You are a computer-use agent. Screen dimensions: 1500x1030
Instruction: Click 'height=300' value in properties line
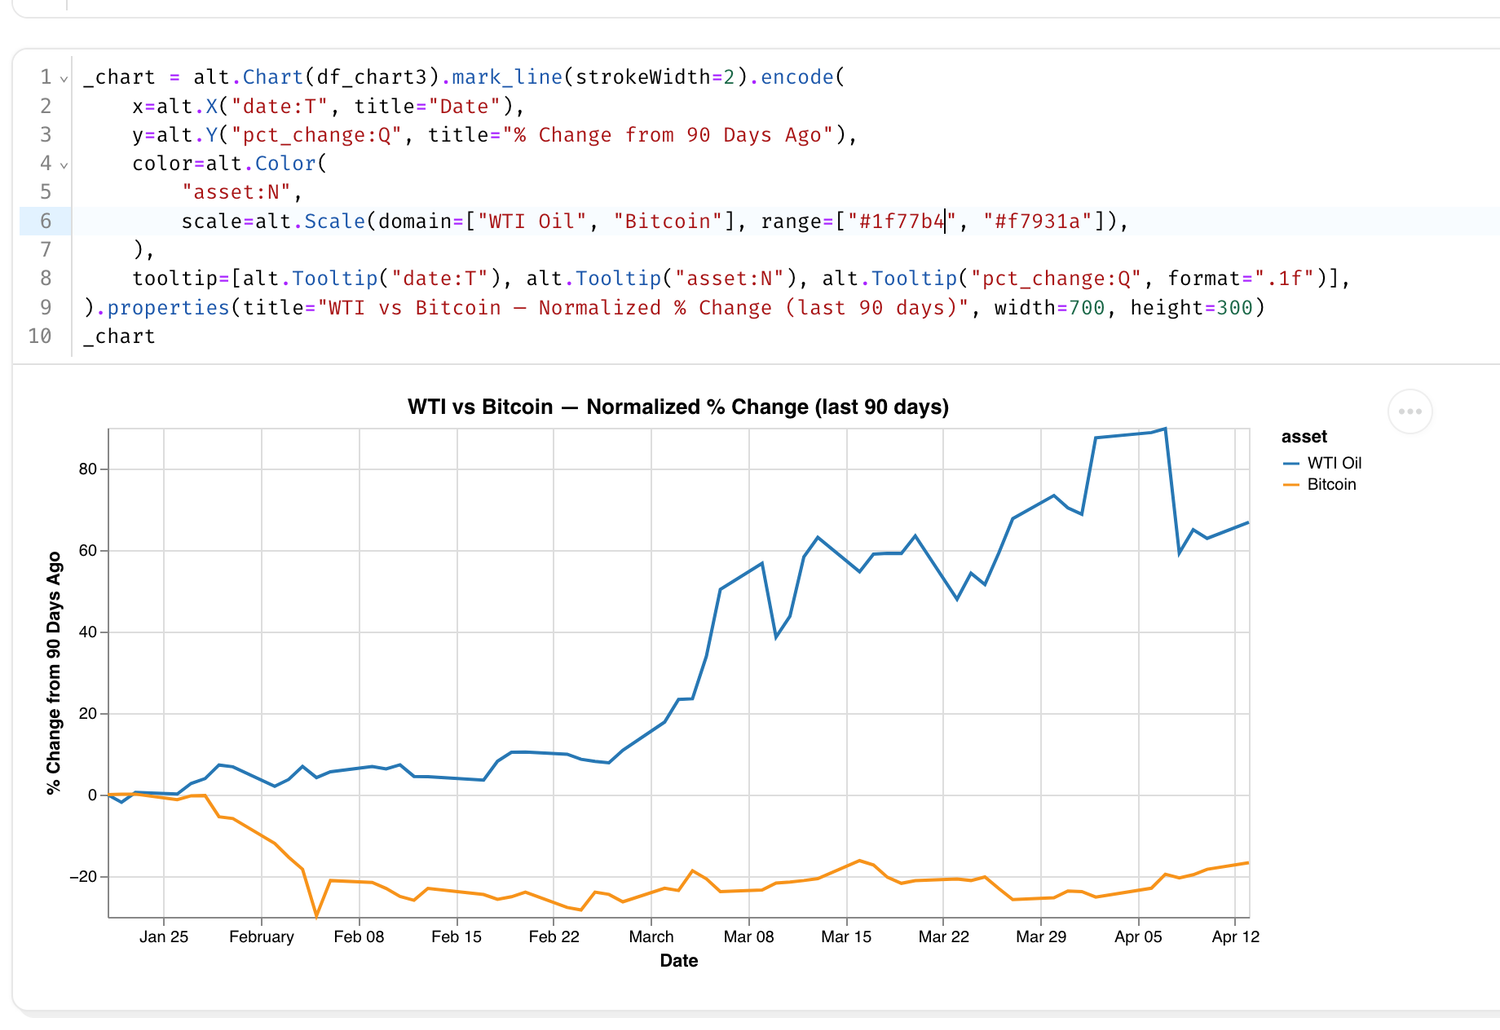pos(1191,308)
